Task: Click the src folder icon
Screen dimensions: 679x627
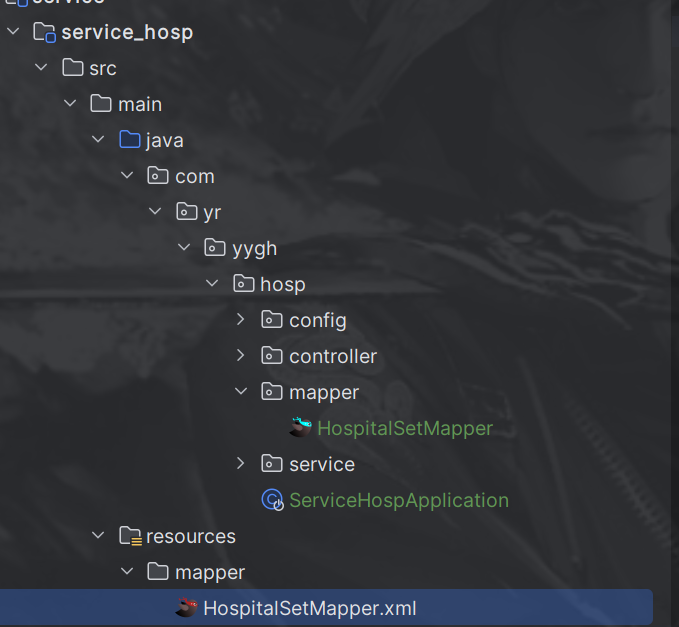Action: 73,68
